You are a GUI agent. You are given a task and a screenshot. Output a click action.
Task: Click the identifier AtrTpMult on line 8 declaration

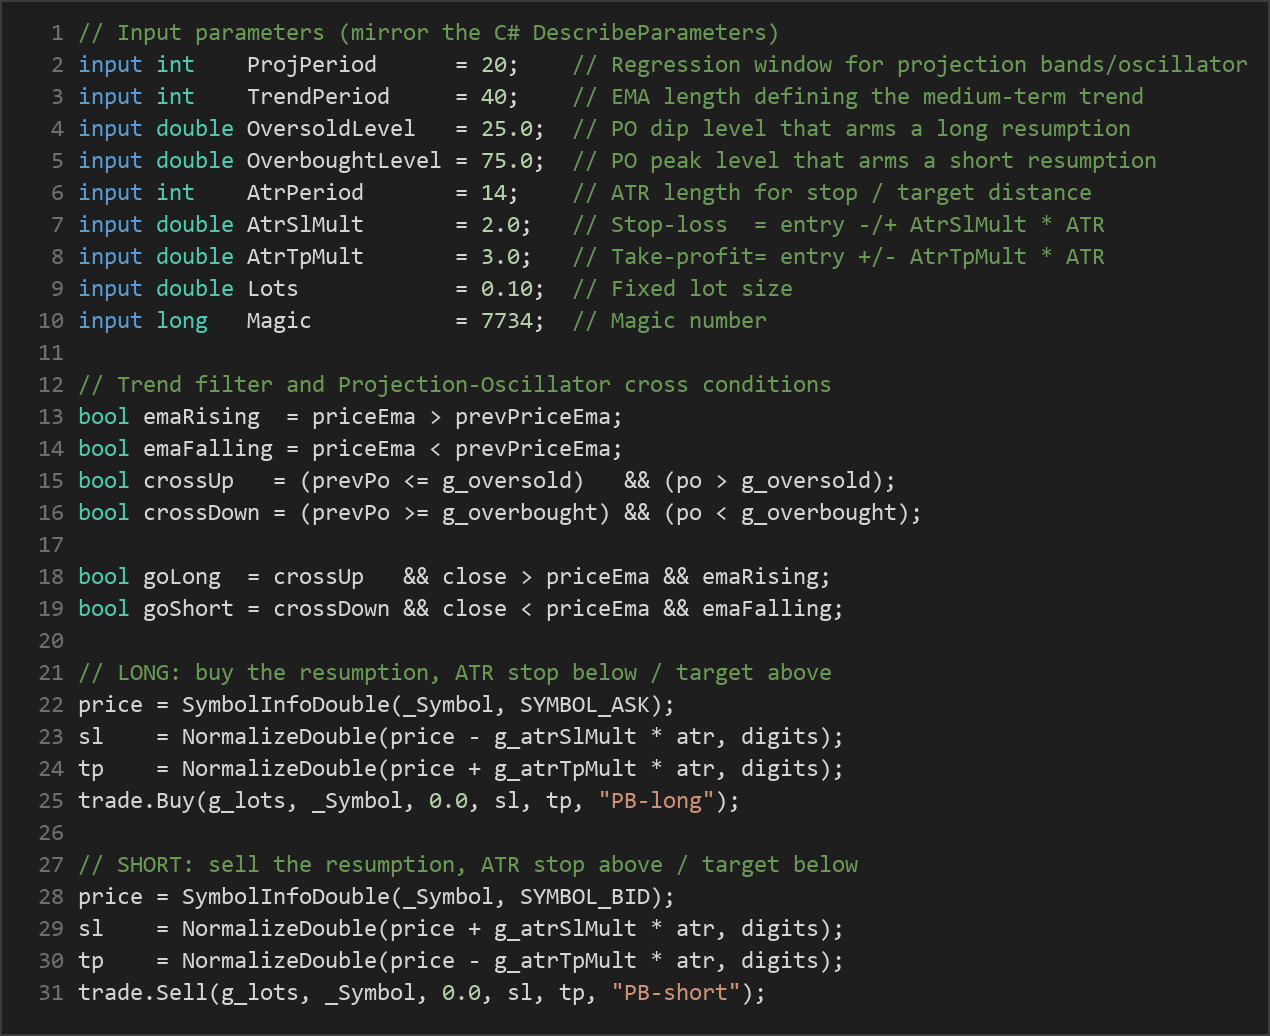305,257
